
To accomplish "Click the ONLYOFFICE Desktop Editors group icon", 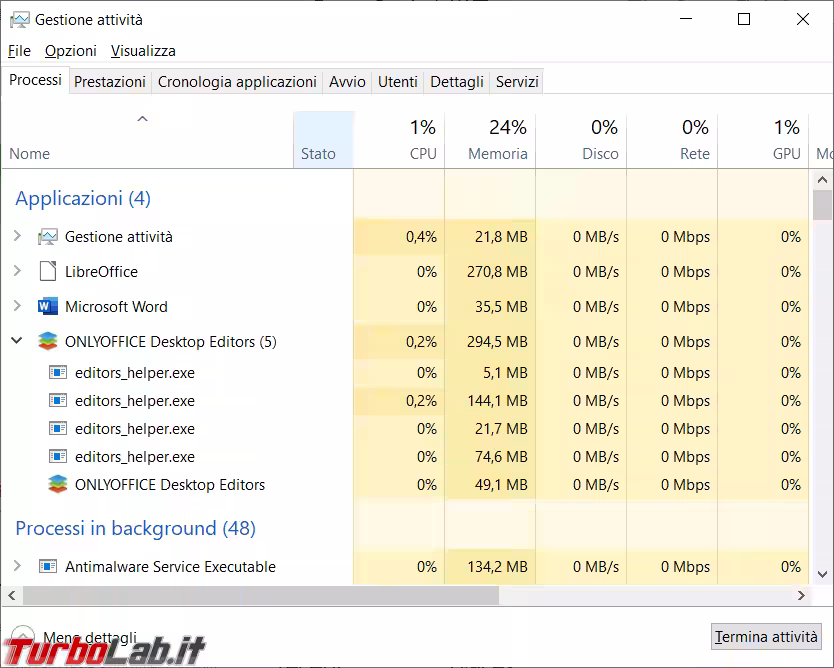I will click(x=48, y=342).
